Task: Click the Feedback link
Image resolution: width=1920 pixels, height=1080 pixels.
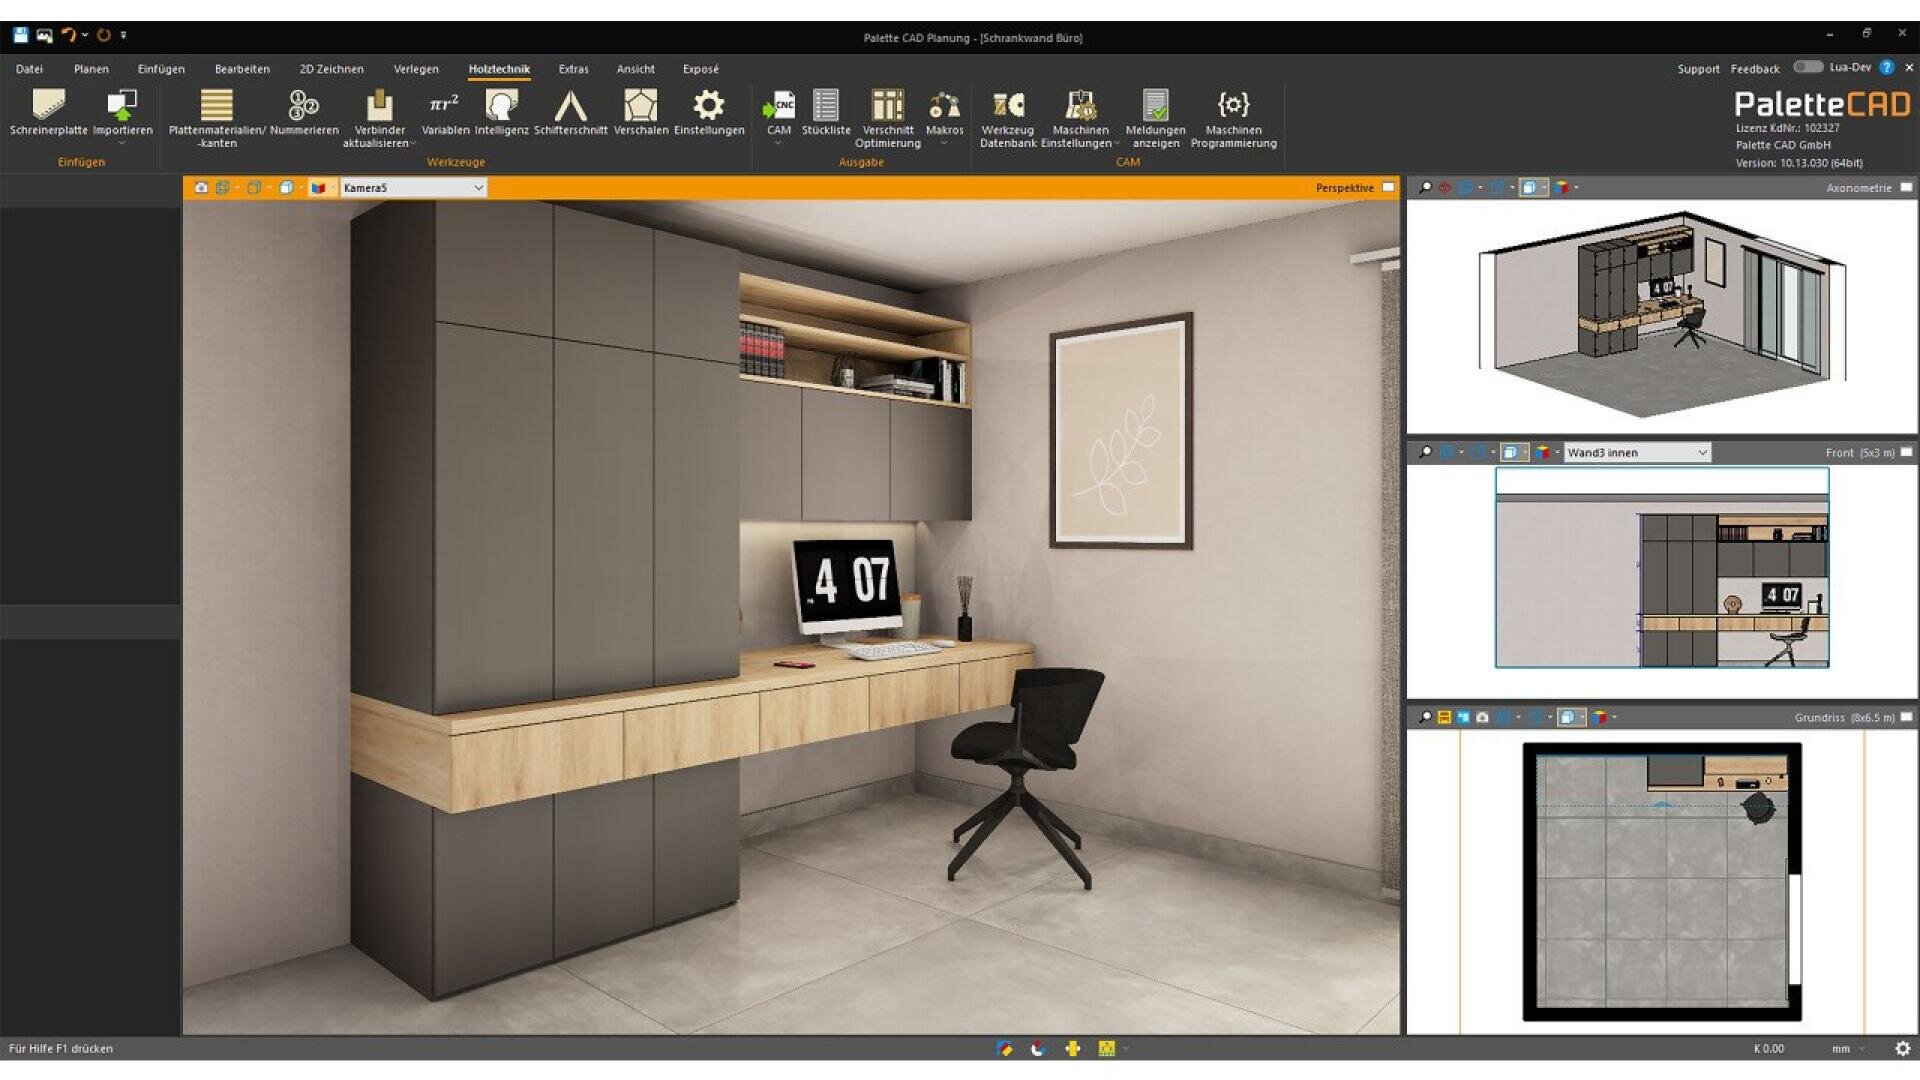Action: tap(1754, 69)
